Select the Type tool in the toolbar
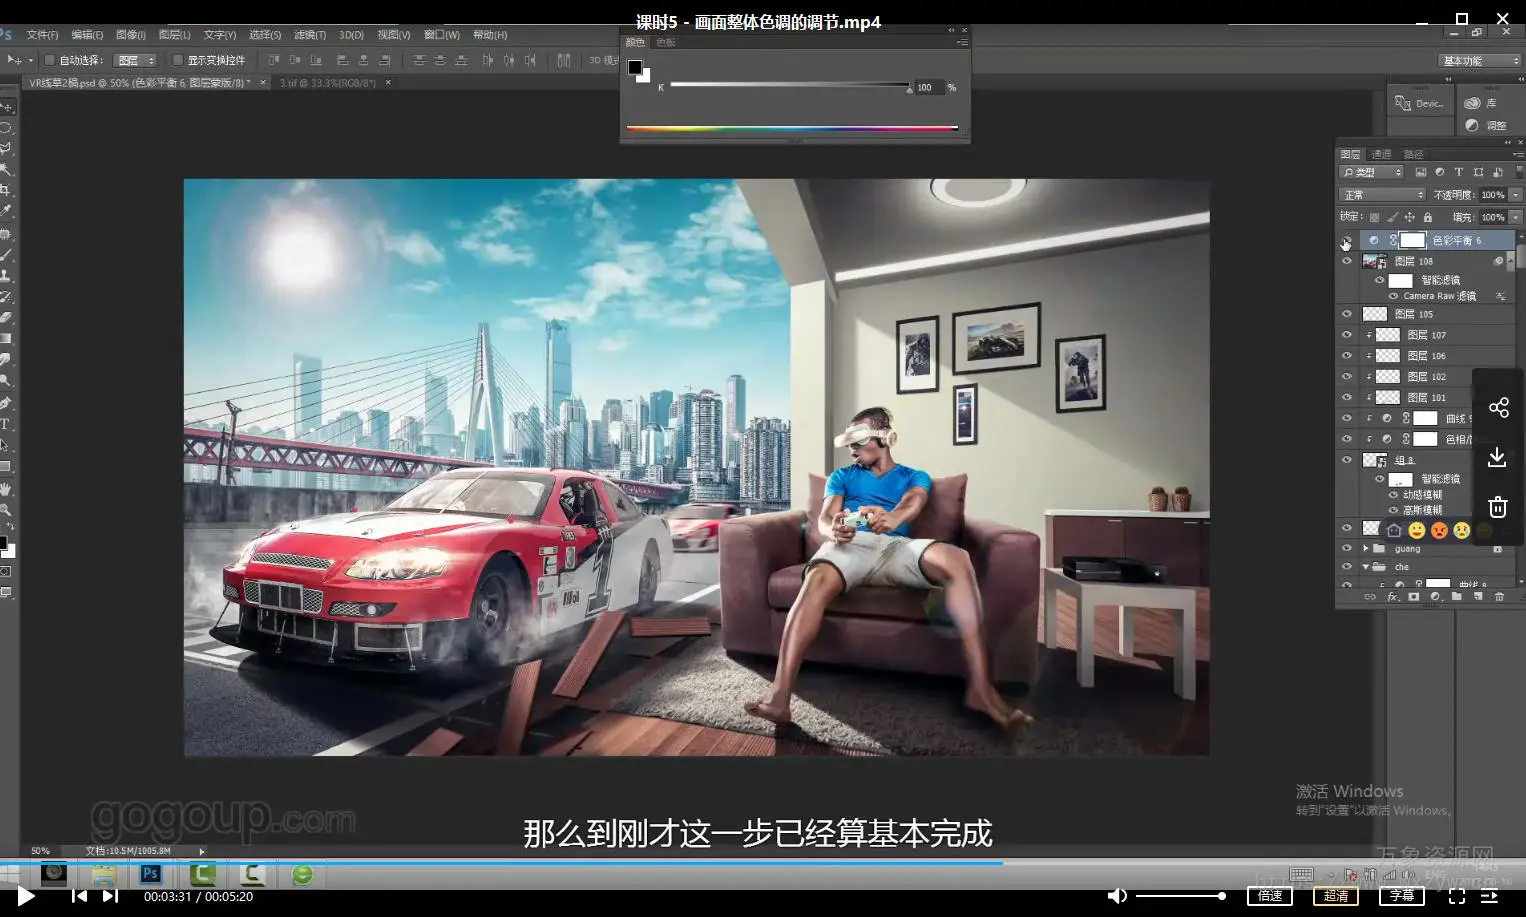This screenshot has width=1526, height=917. click(5, 424)
